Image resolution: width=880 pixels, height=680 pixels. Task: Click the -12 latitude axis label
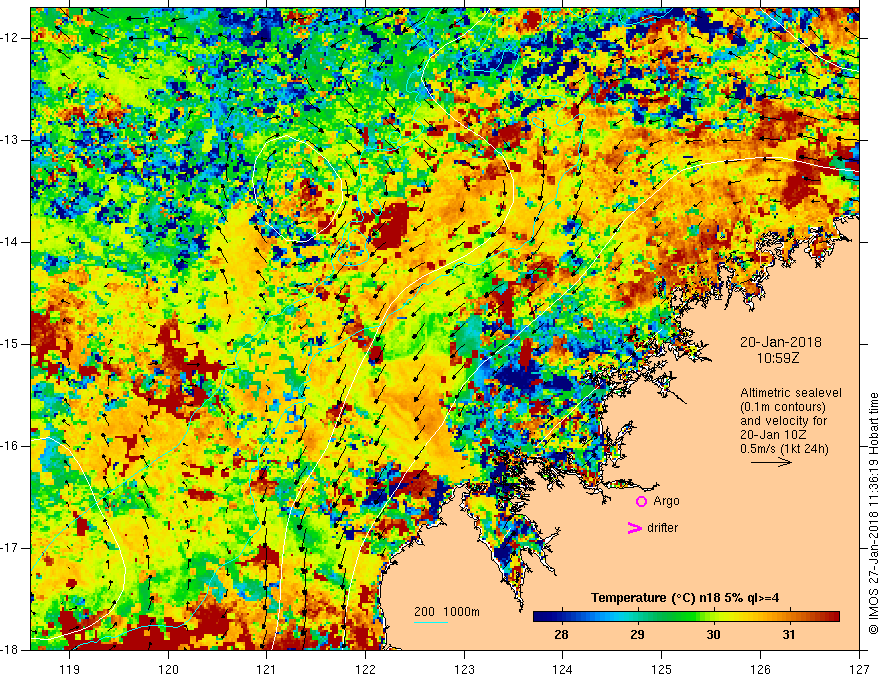coord(10,38)
